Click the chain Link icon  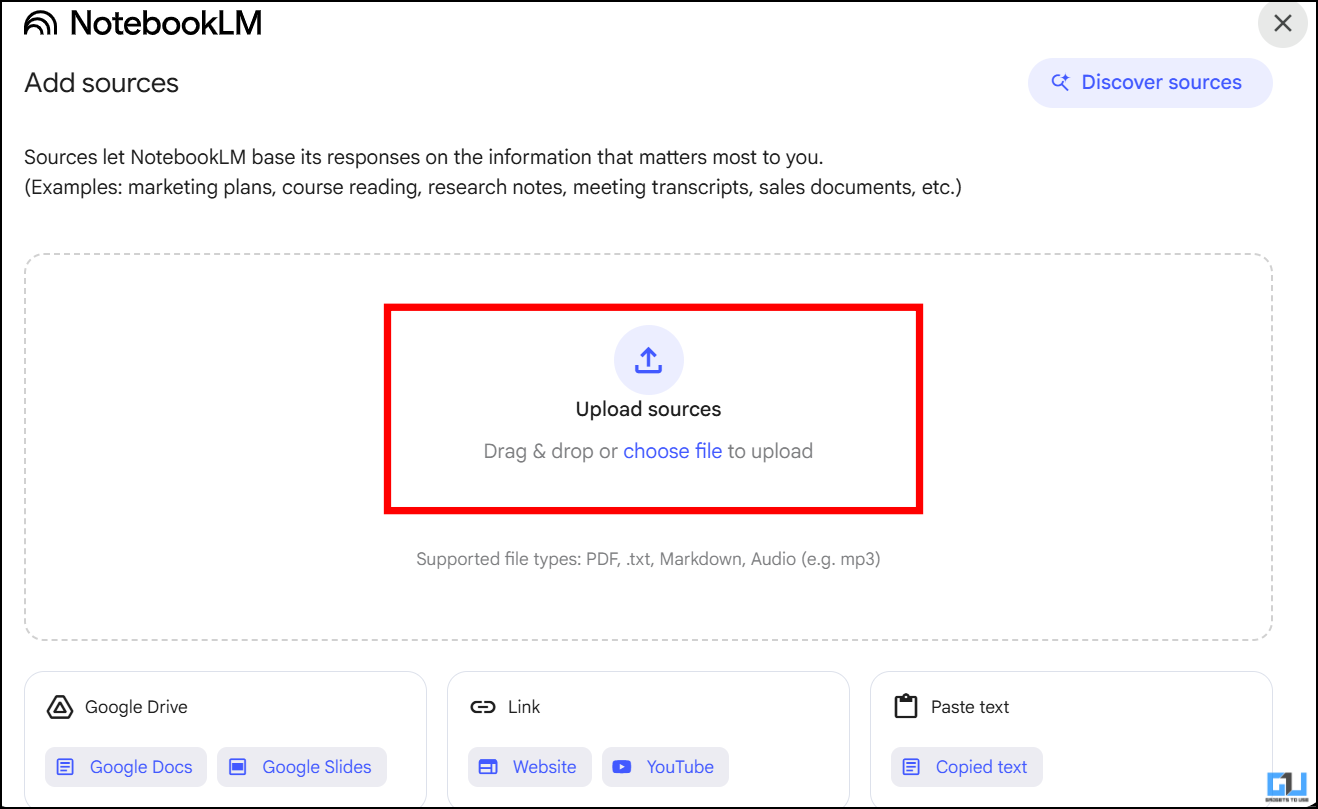click(483, 708)
